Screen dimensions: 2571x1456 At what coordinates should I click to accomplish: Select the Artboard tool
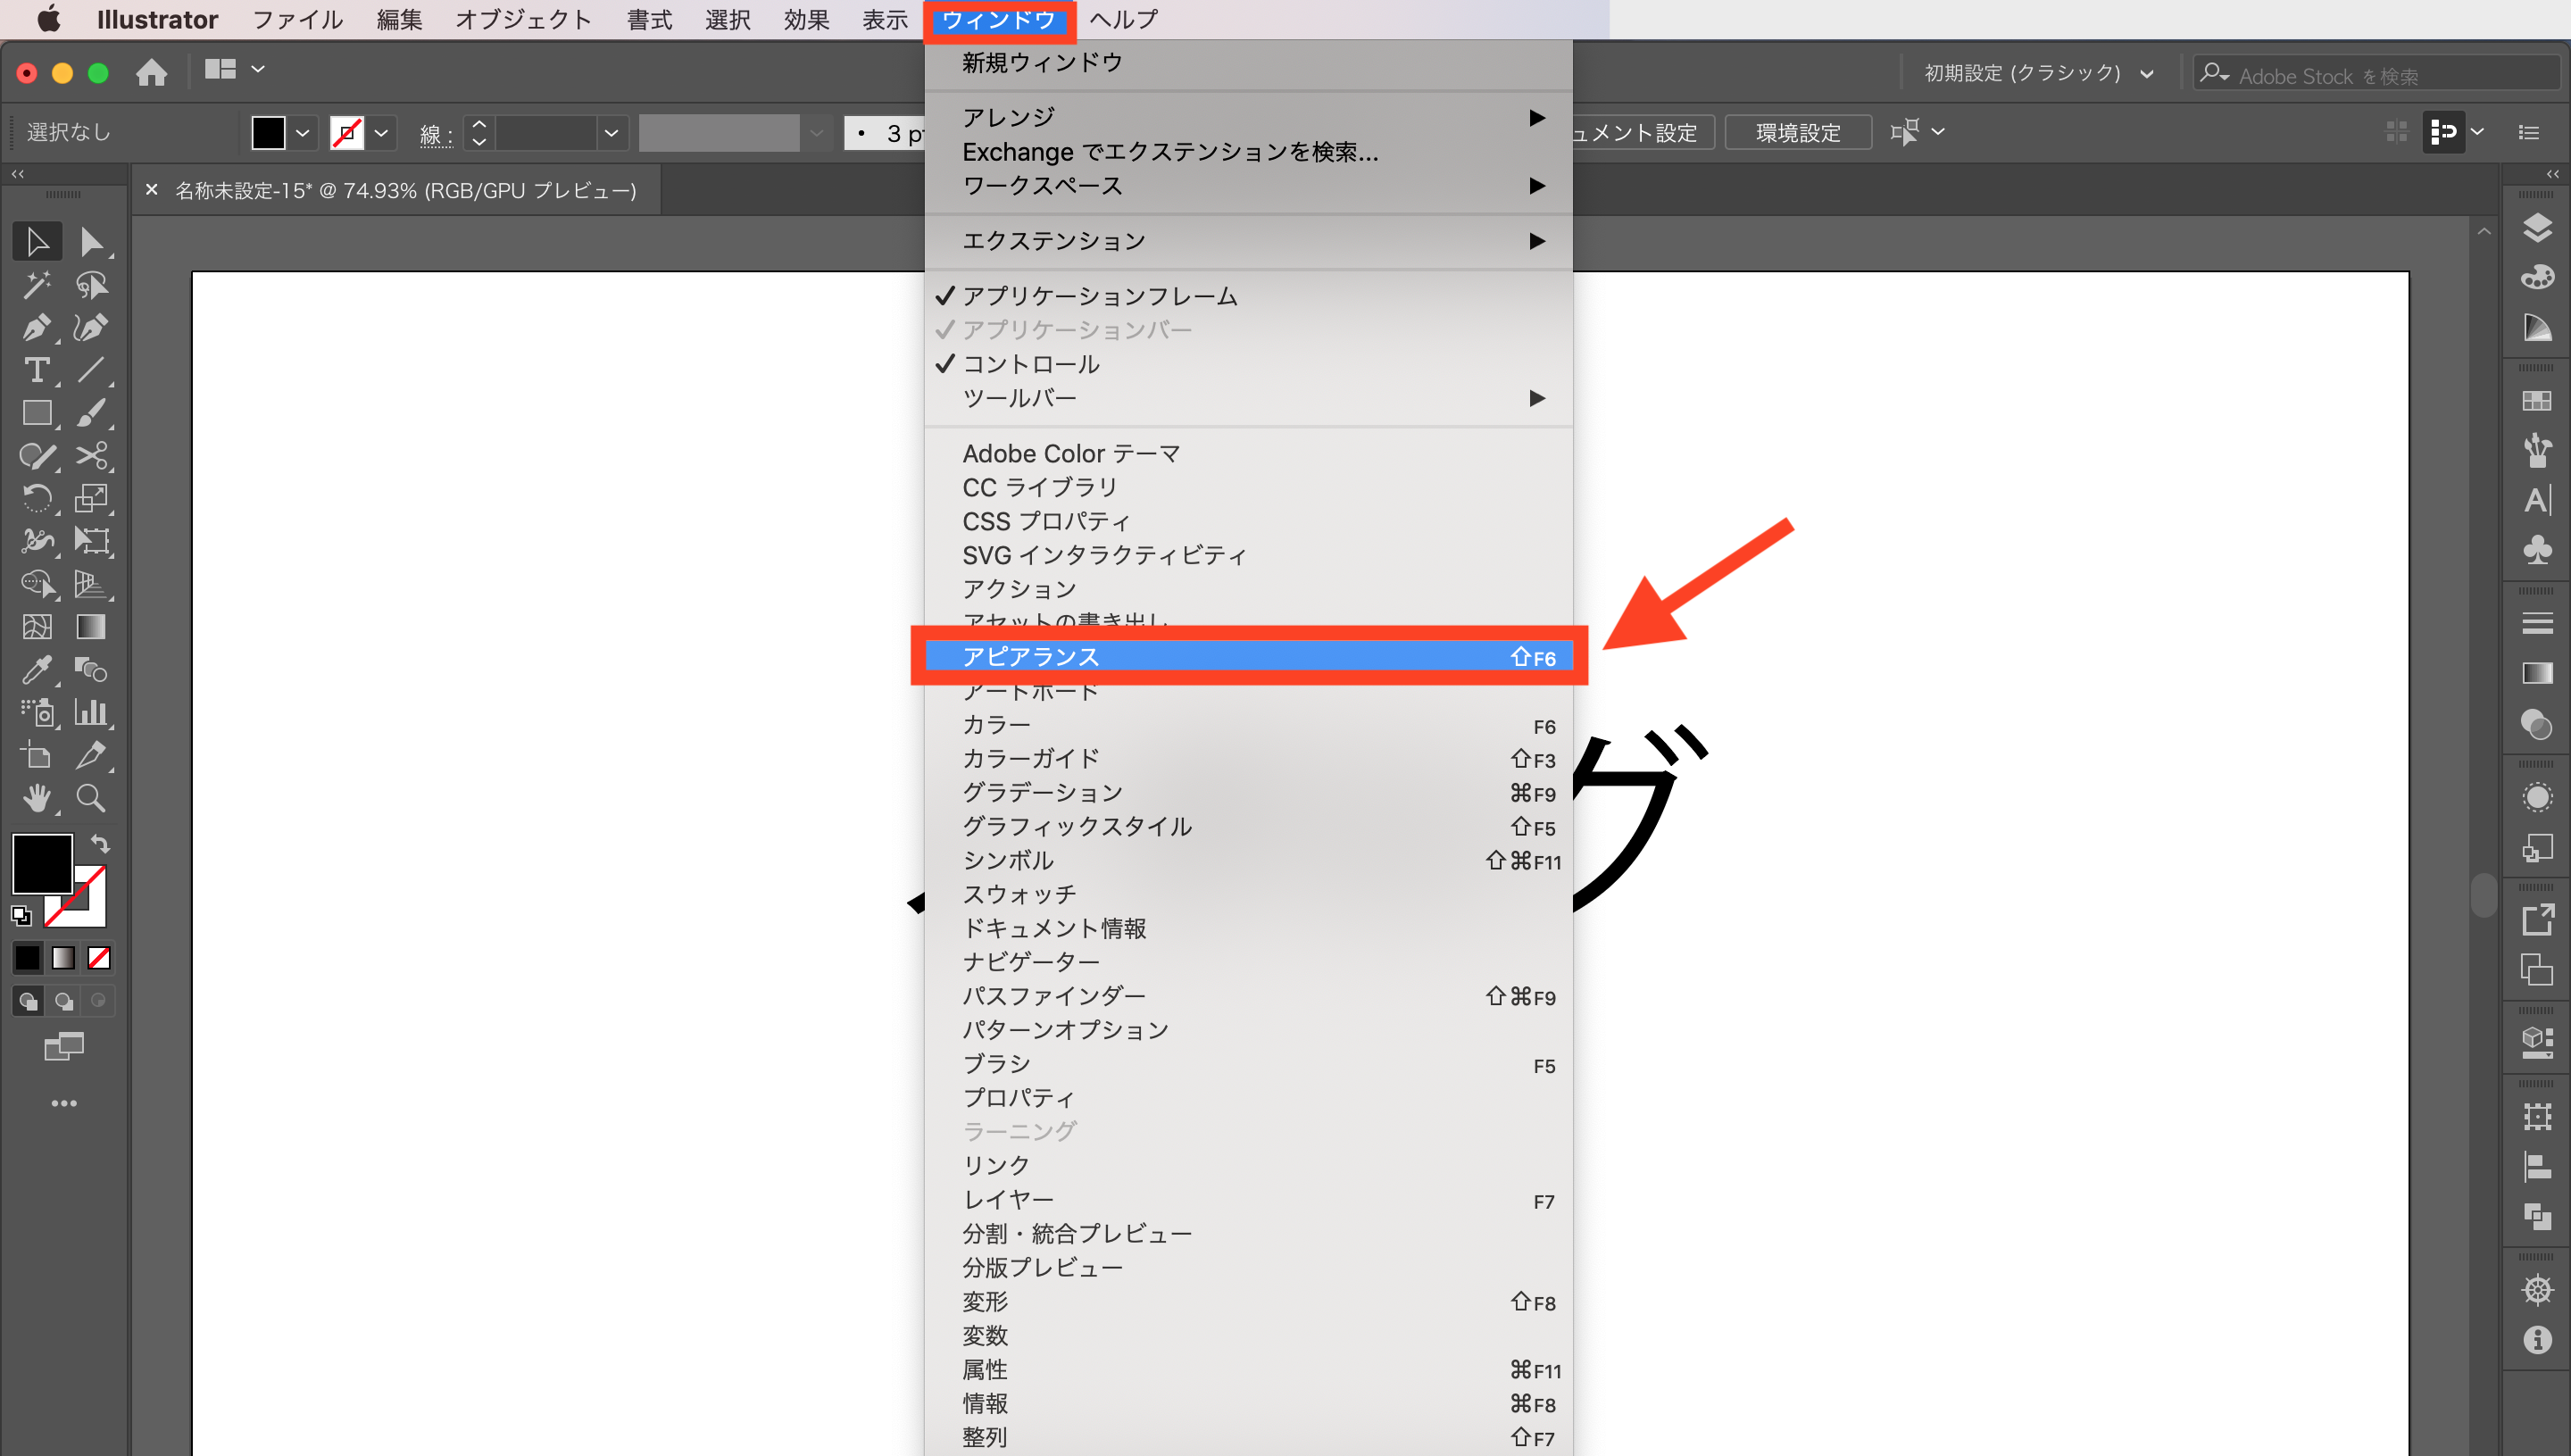coord(37,755)
